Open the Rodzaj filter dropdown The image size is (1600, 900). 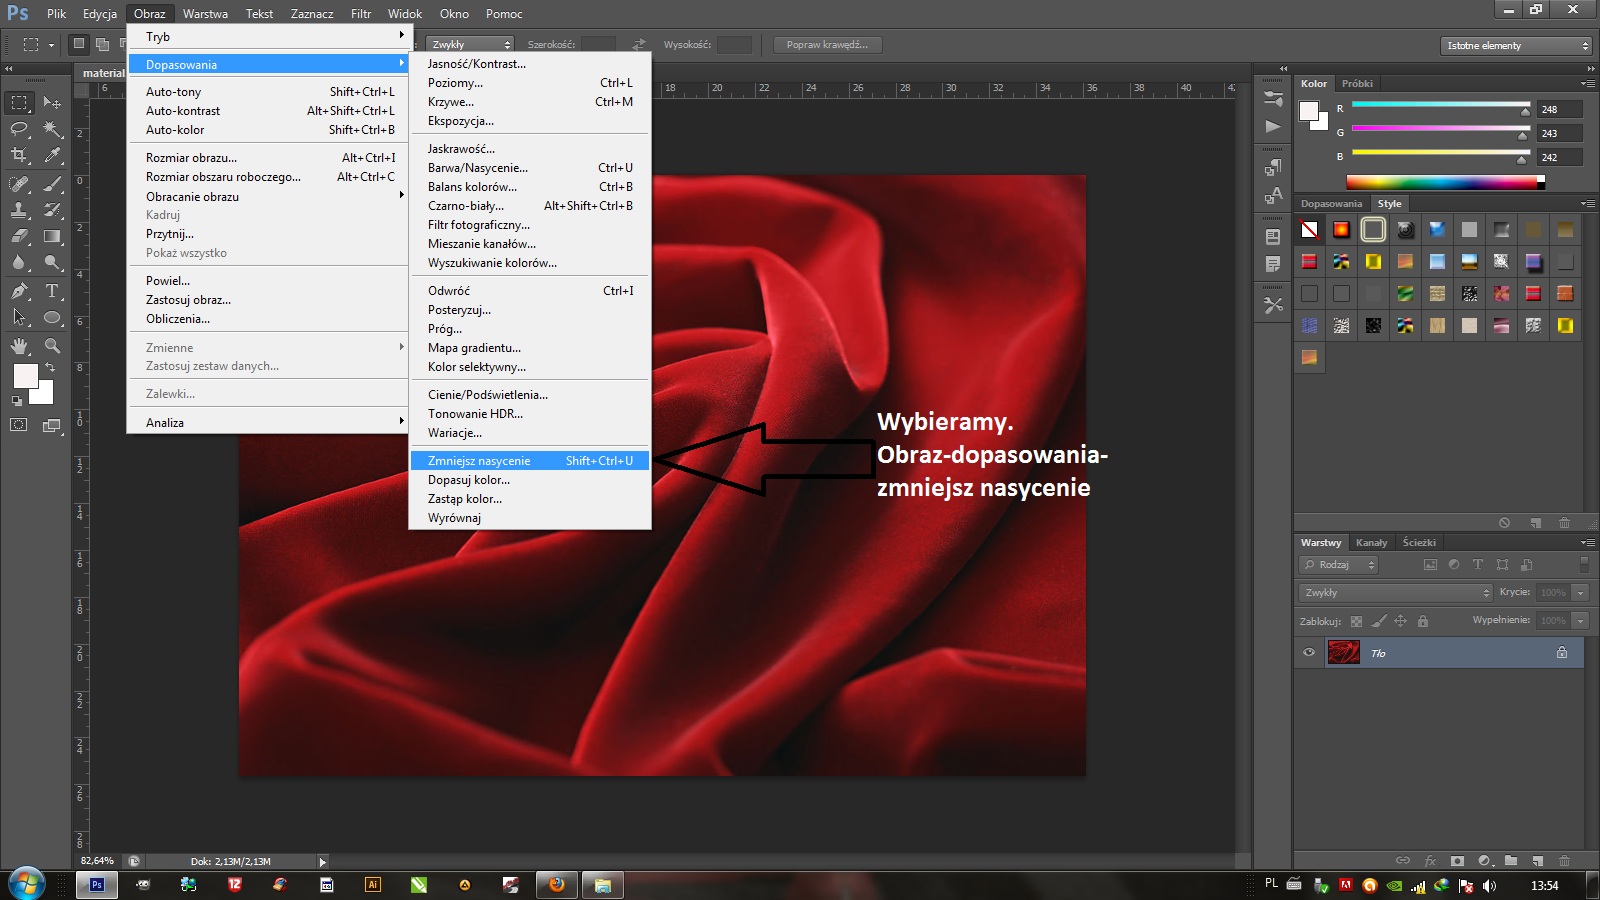pos(1339,565)
